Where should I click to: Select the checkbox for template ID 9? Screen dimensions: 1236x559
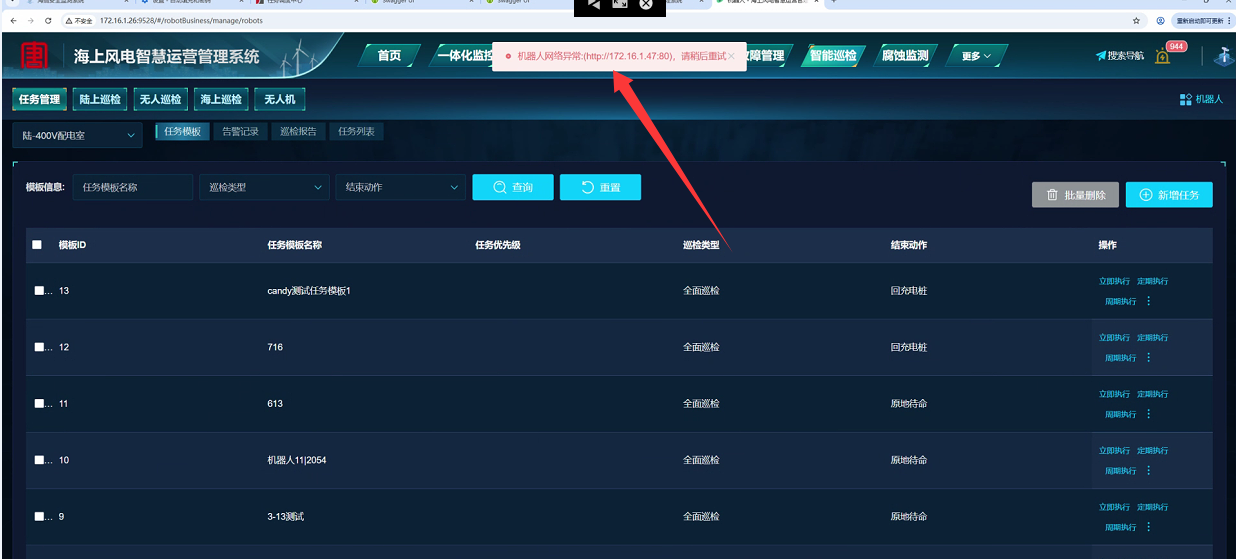coord(40,516)
